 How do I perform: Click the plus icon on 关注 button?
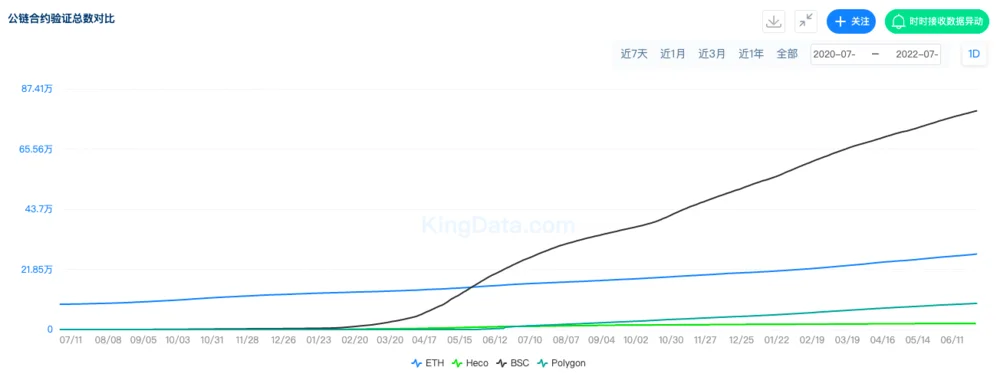pos(841,22)
